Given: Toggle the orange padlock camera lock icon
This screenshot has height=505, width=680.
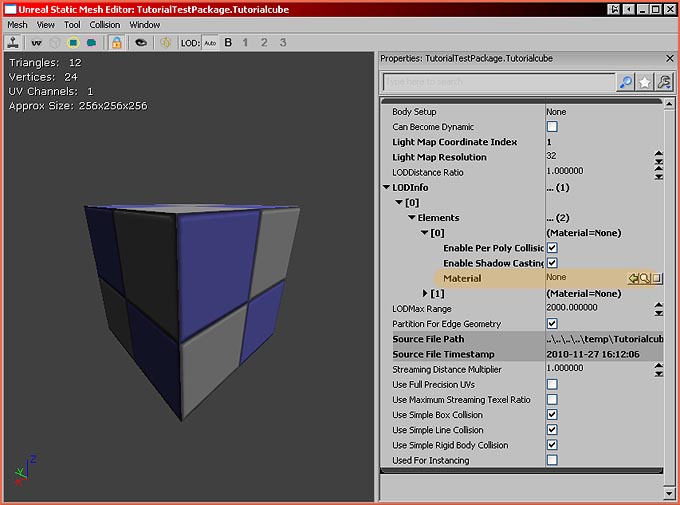Looking at the screenshot, I should pos(116,43).
